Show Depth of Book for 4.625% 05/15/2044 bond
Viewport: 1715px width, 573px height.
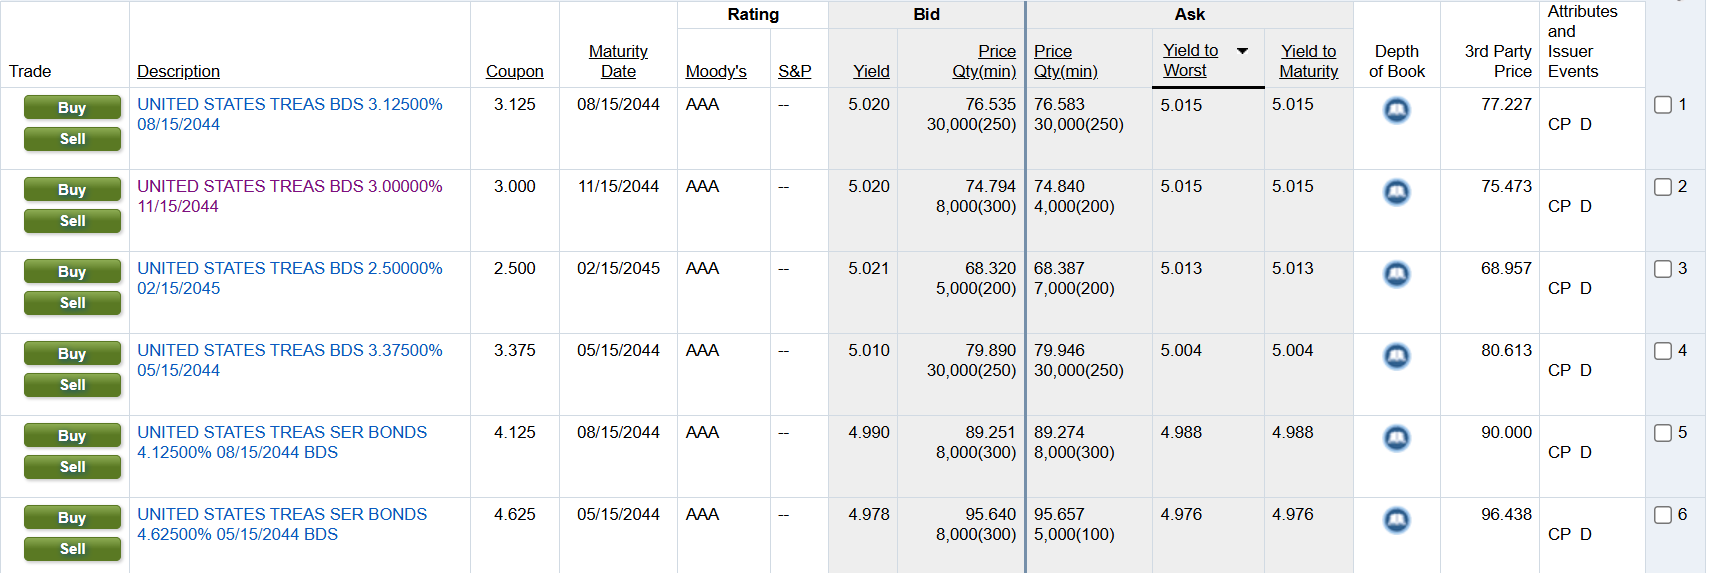[1396, 520]
